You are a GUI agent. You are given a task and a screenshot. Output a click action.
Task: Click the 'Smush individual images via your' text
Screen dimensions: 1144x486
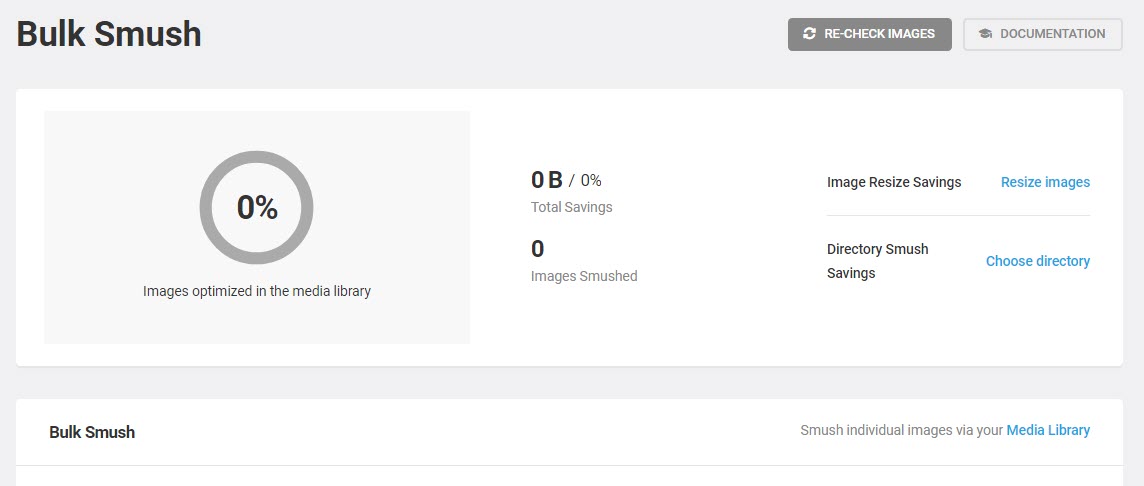[x=901, y=430]
